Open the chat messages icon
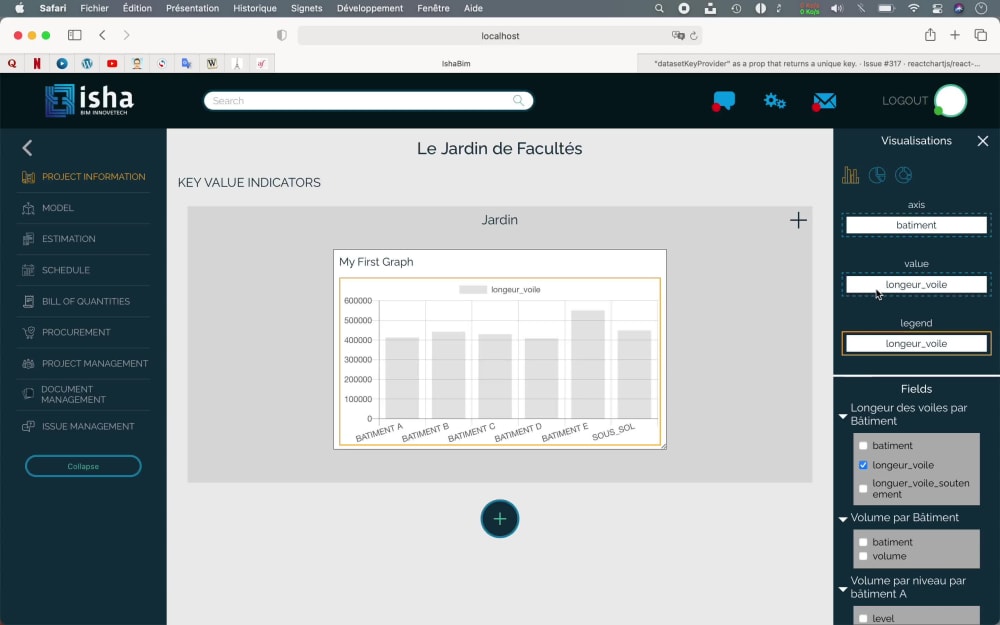This screenshot has width=1000, height=625. [x=723, y=101]
